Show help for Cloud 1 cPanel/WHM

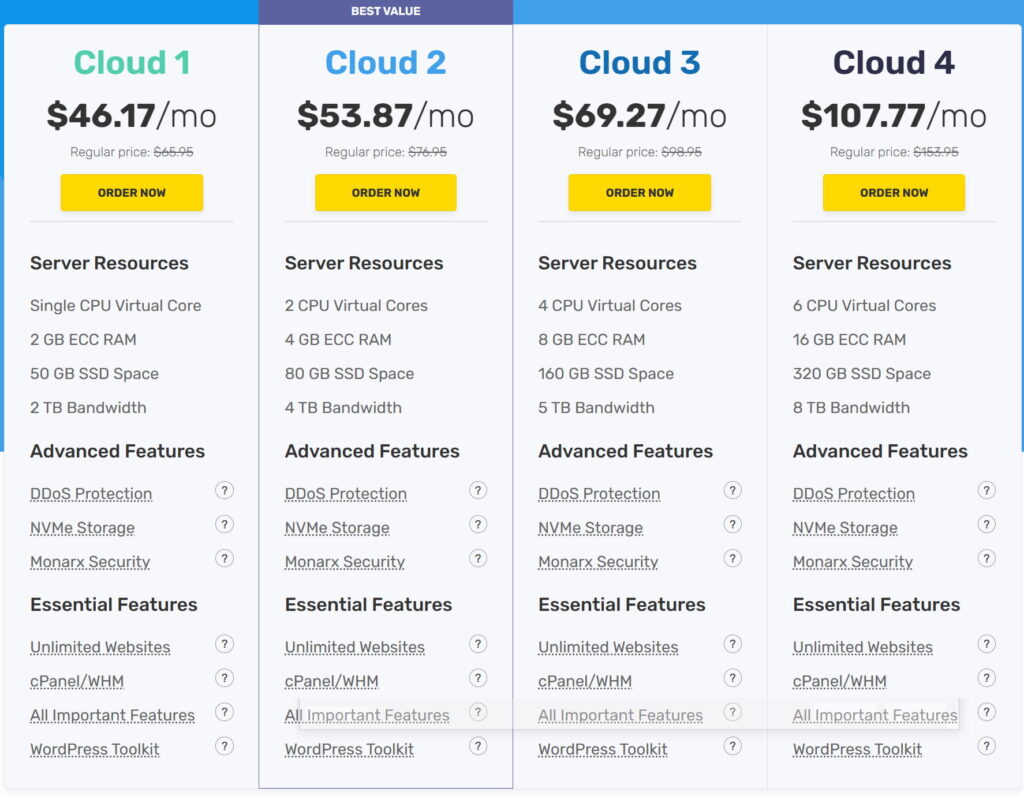coord(224,678)
